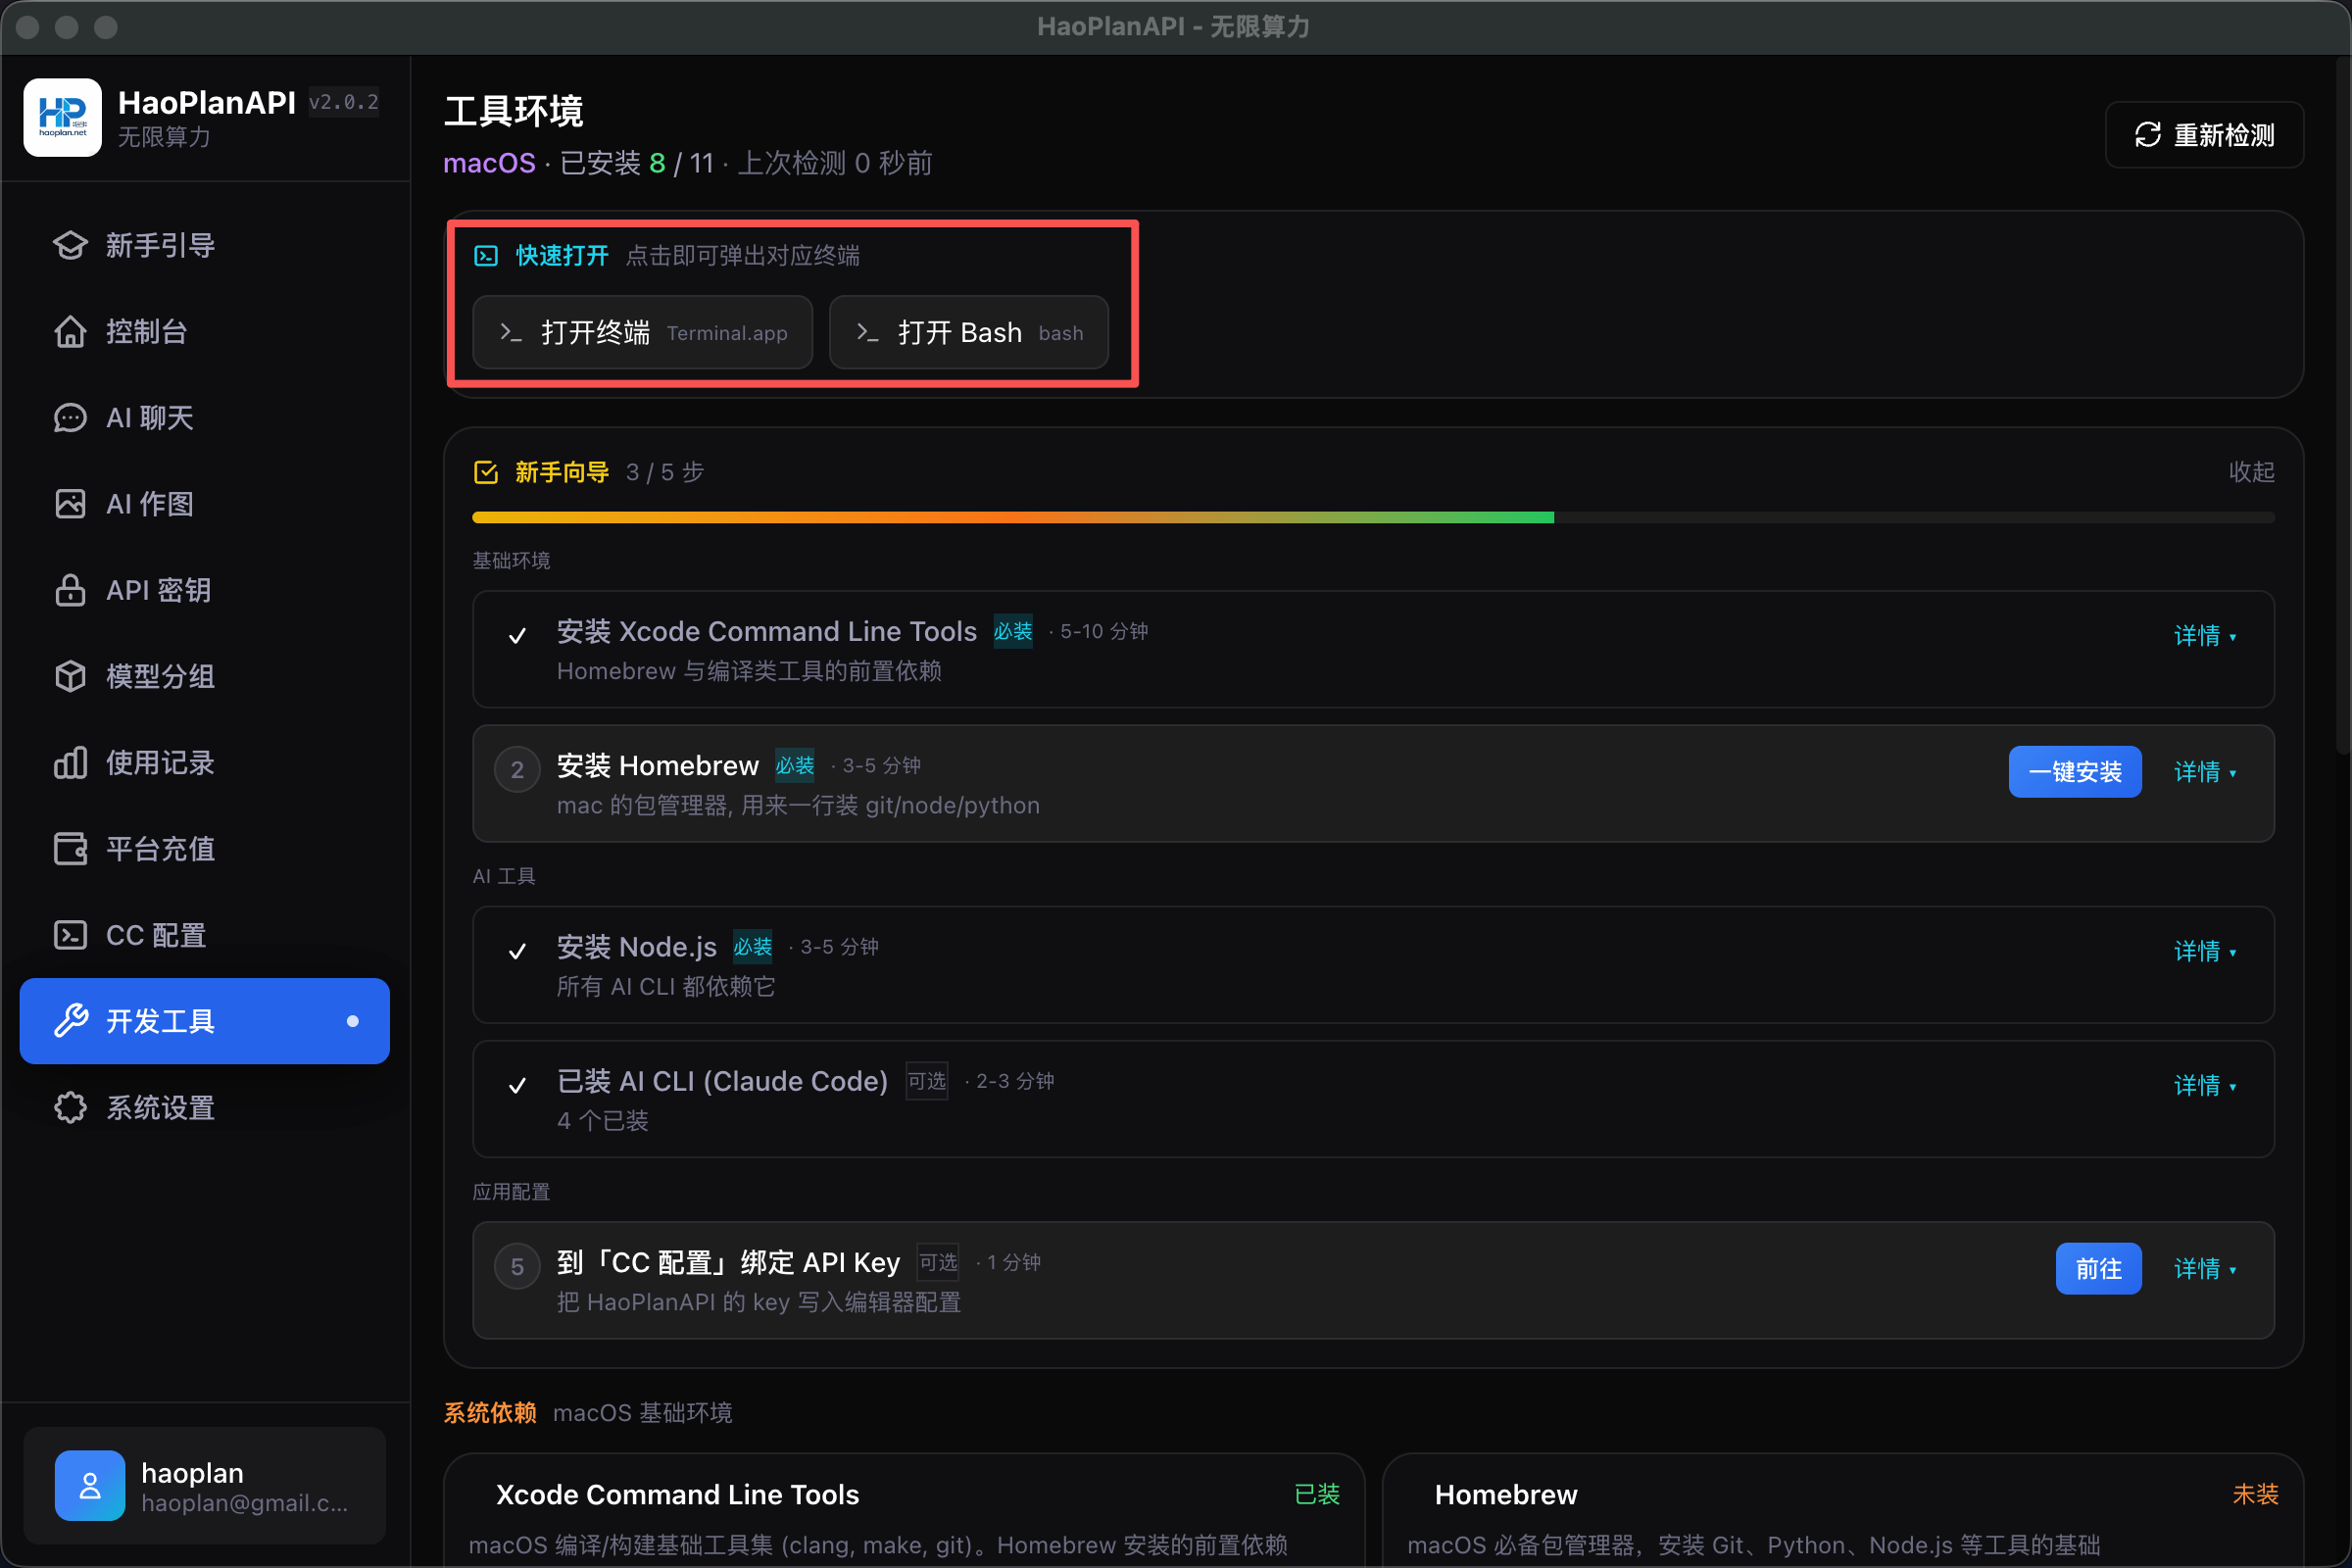Click 前往 to bind the API Key
2352x1568 pixels.
(x=2098, y=1269)
